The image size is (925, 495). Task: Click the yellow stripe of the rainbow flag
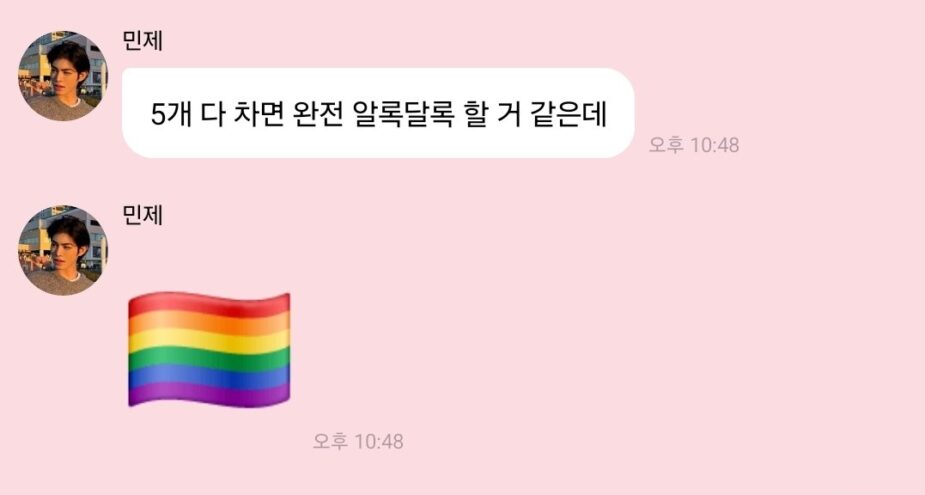click(x=209, y=341)
